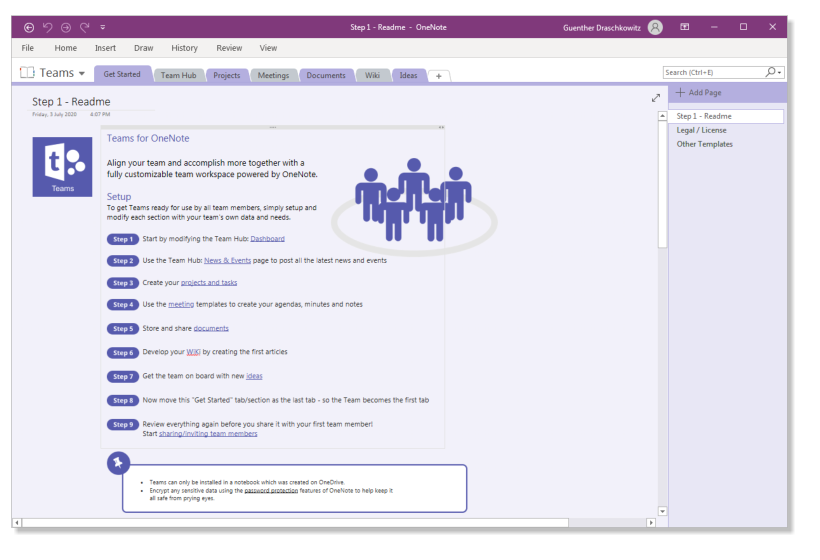
Task: Switch to the Documents section tab
Action: 326,75
